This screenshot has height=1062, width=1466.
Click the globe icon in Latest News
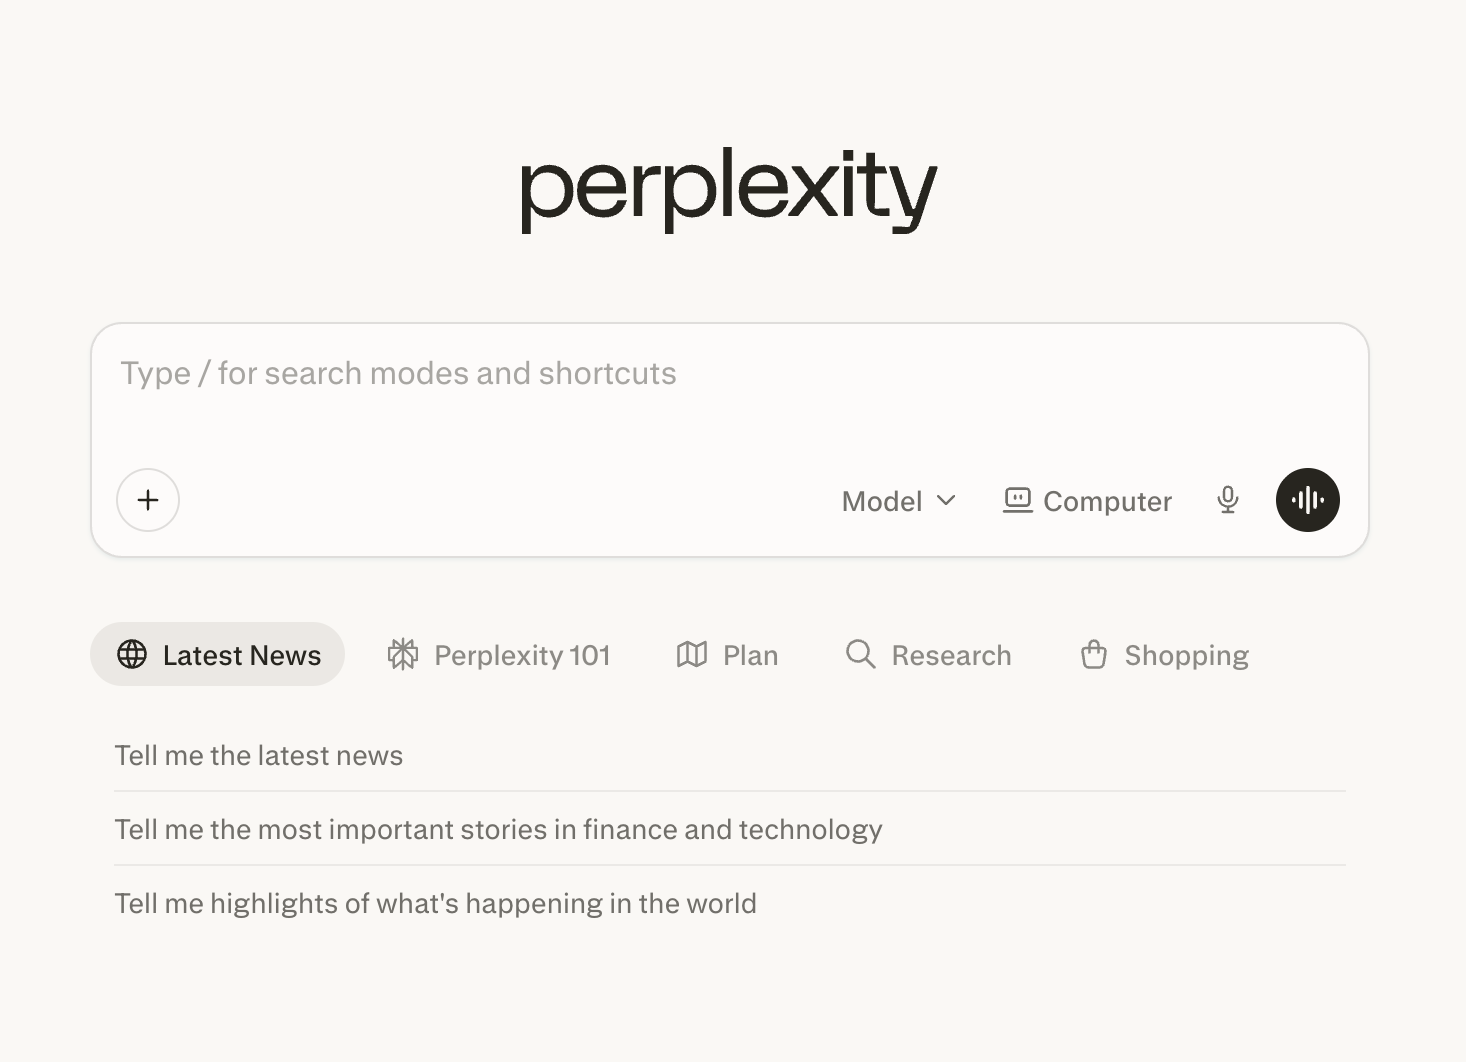tap(132, 655)
